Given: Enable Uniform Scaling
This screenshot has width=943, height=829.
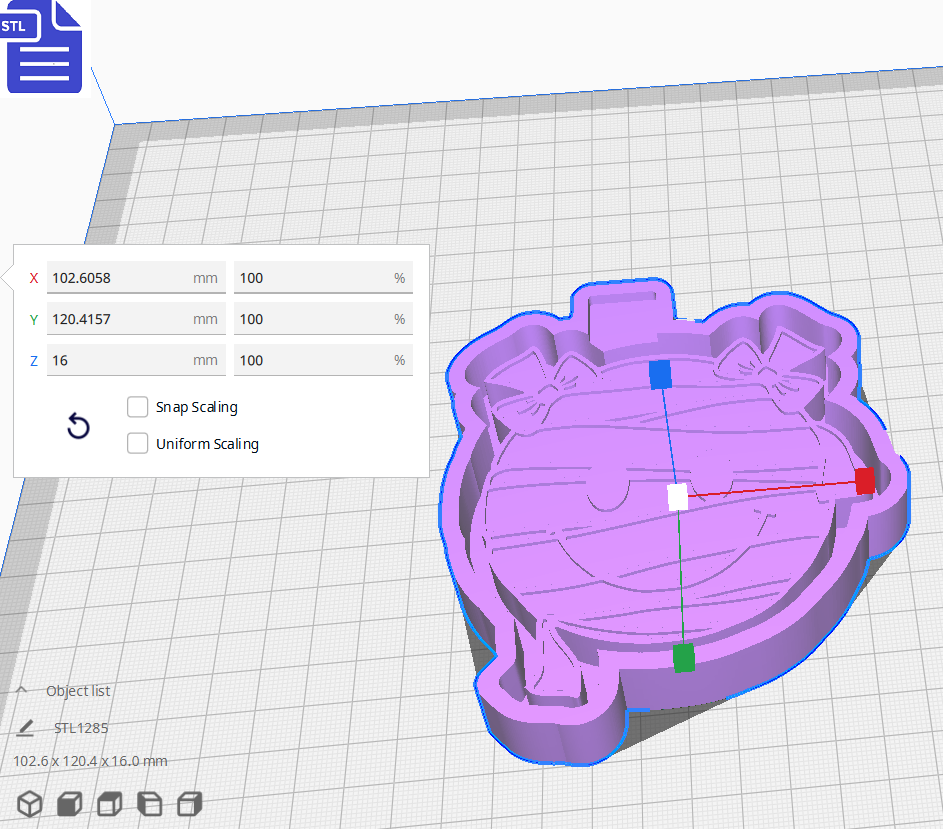Looking at the screenshot, I should tap(137, 443).
